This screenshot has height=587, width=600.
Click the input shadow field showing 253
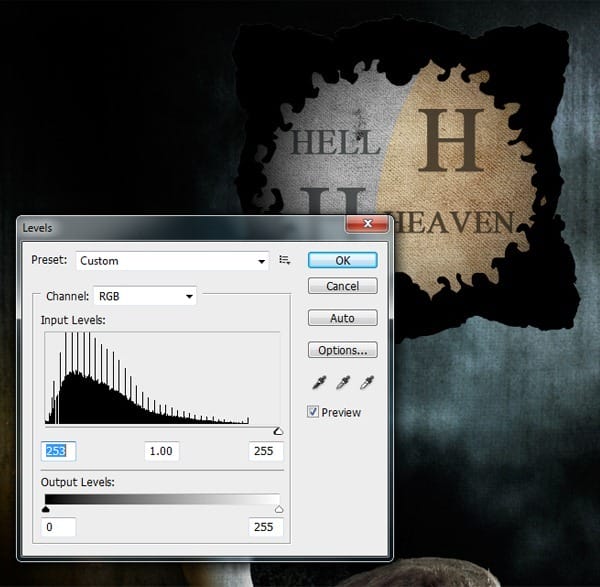tap(58, 451)
